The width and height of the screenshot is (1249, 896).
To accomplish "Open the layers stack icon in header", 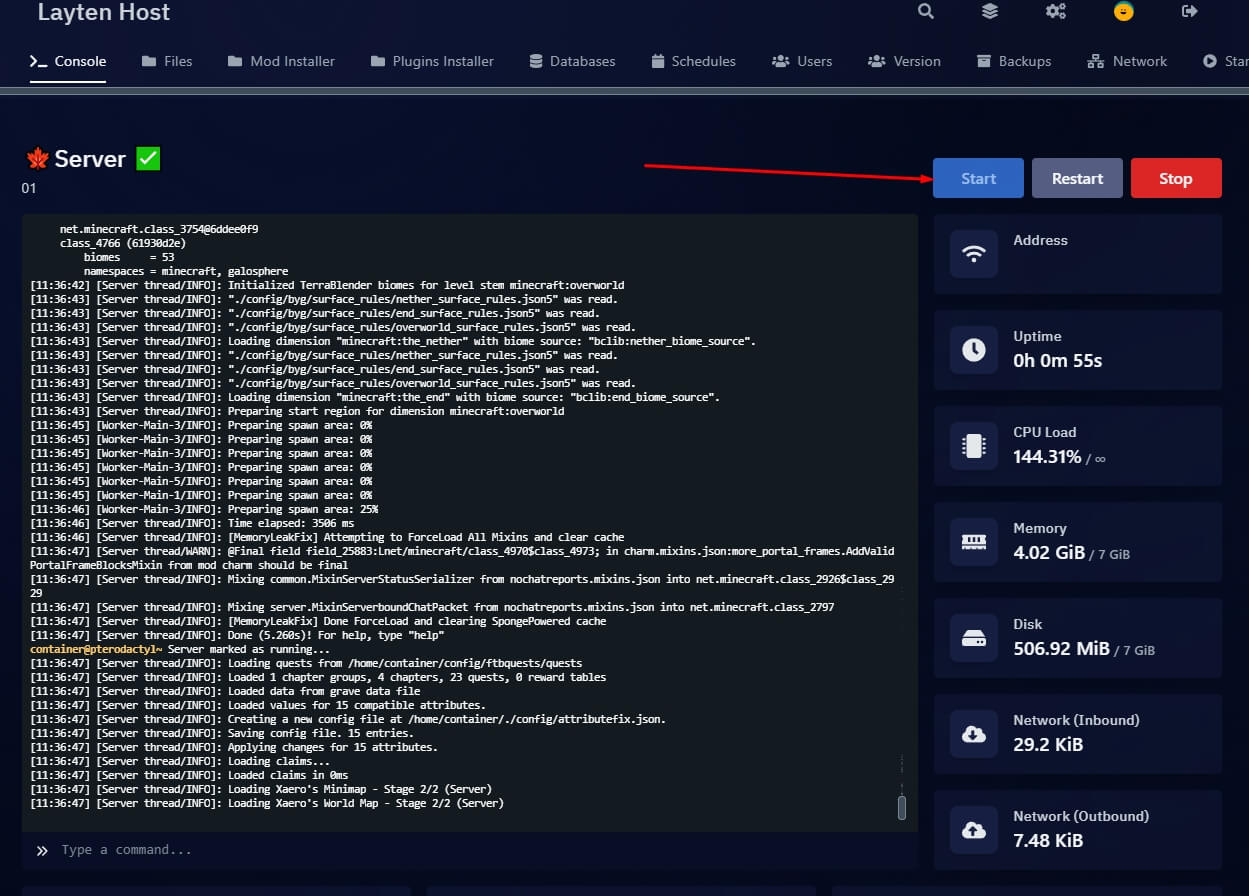I will click(990, 11).
